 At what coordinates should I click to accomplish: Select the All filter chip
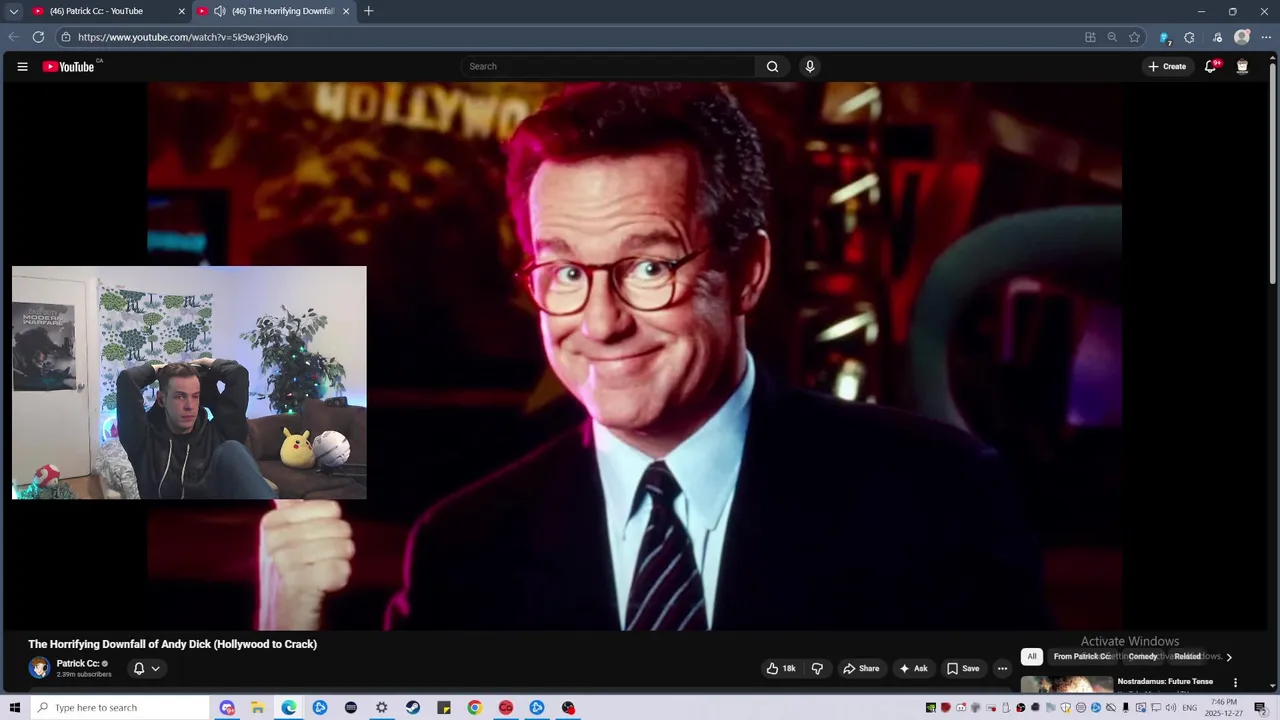coord(1032,656)
